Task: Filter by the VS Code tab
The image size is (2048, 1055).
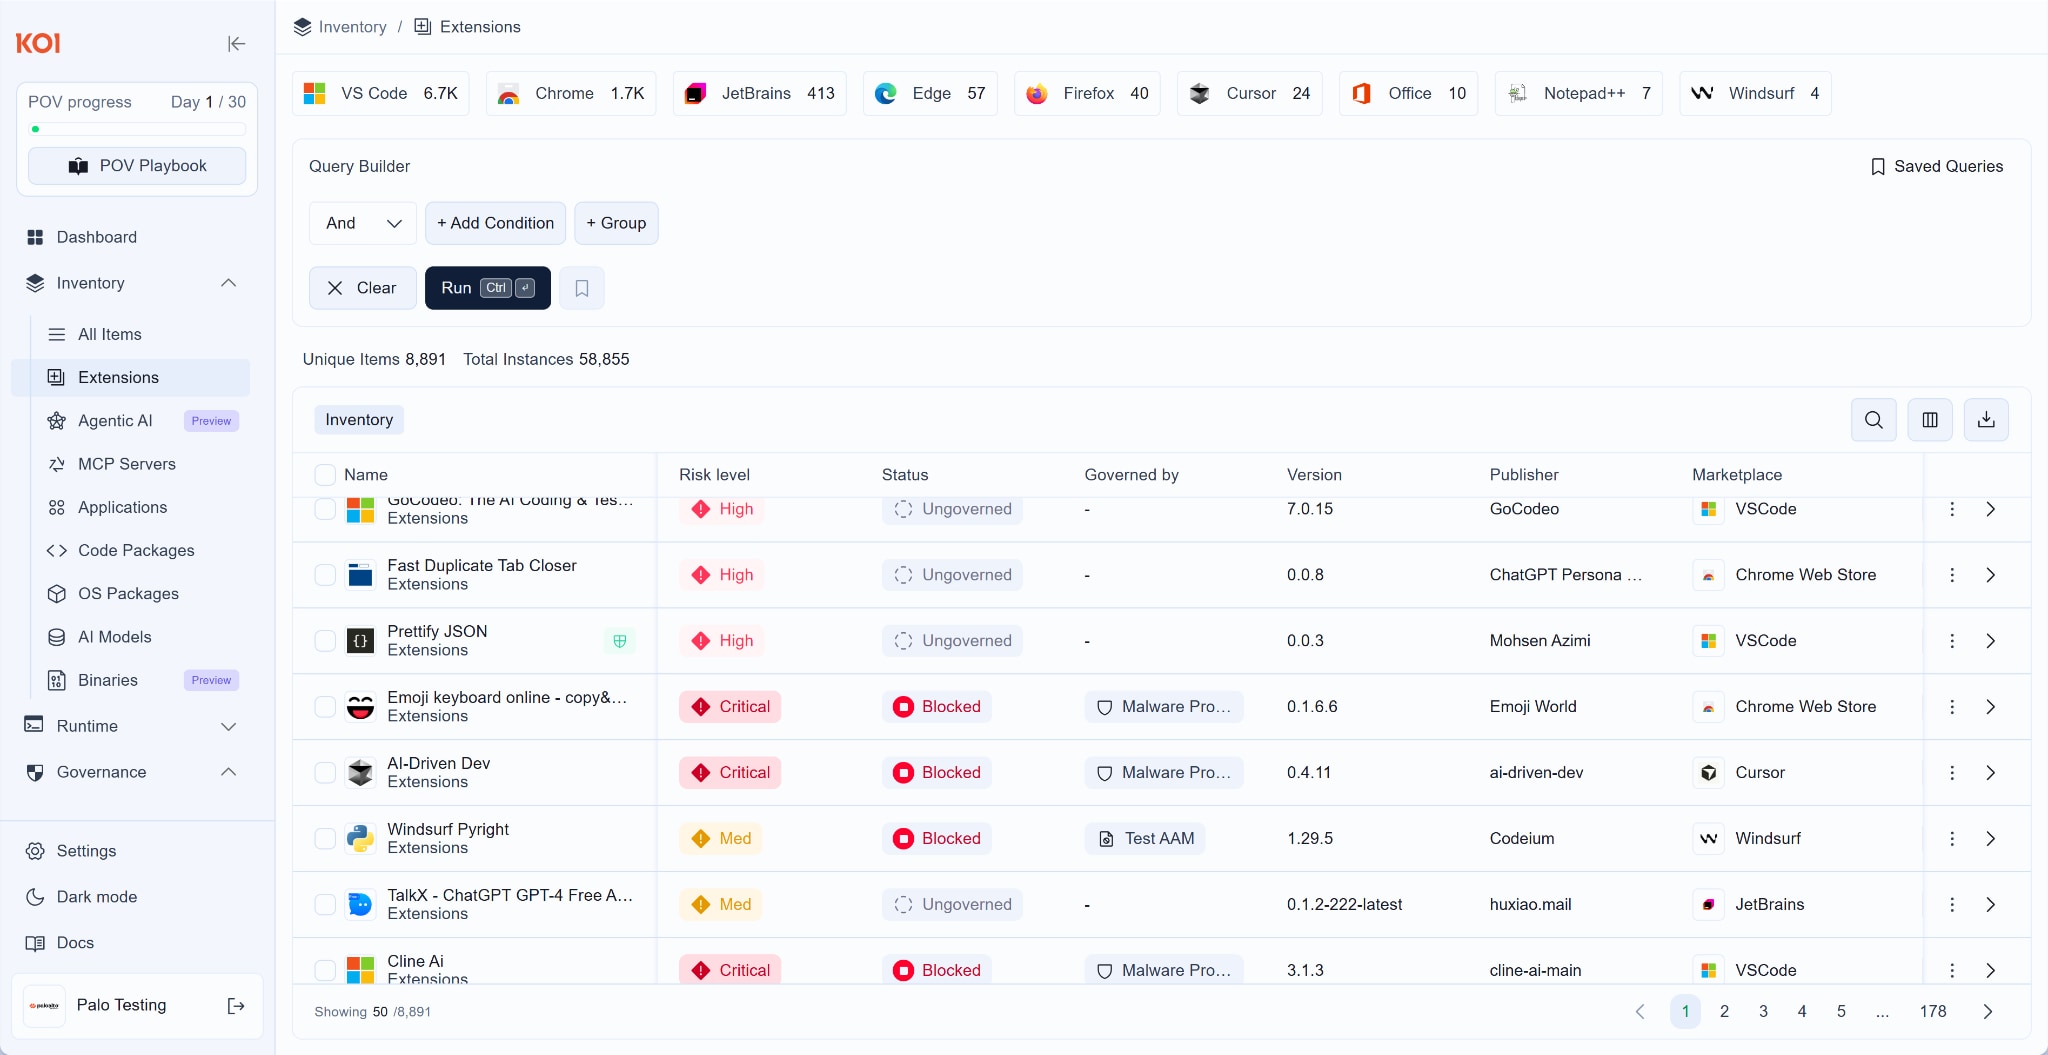Action: tap(380, 93)
